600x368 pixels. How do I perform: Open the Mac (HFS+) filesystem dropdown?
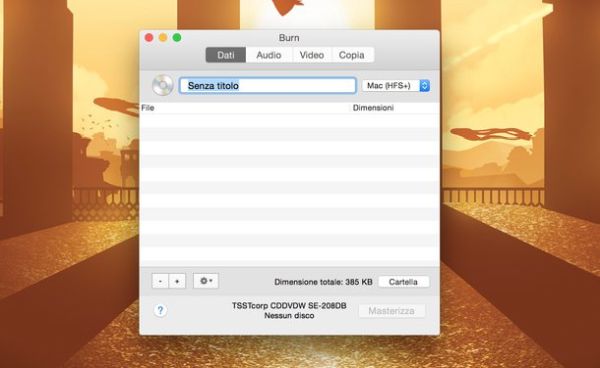pyautogui.click(x=396, y=85)
